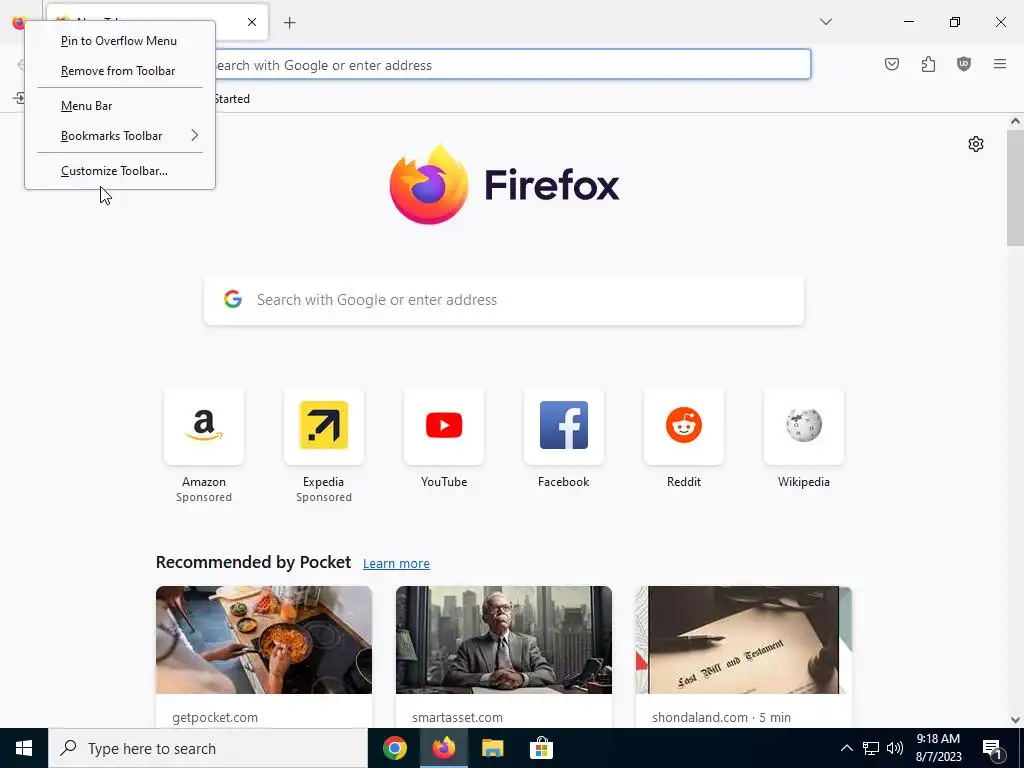
Task: Launch Chrome from the taskbar
Action: point(395,748)
